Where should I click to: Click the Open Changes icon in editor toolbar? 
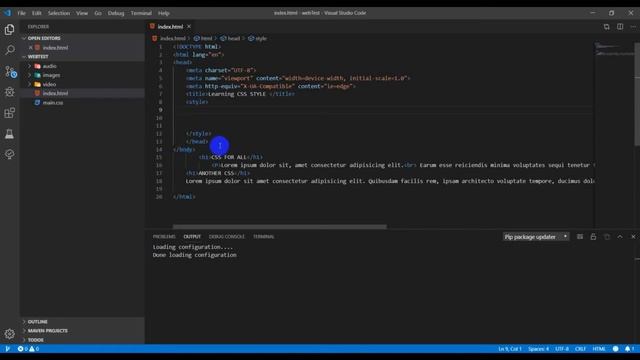[607, 27]
